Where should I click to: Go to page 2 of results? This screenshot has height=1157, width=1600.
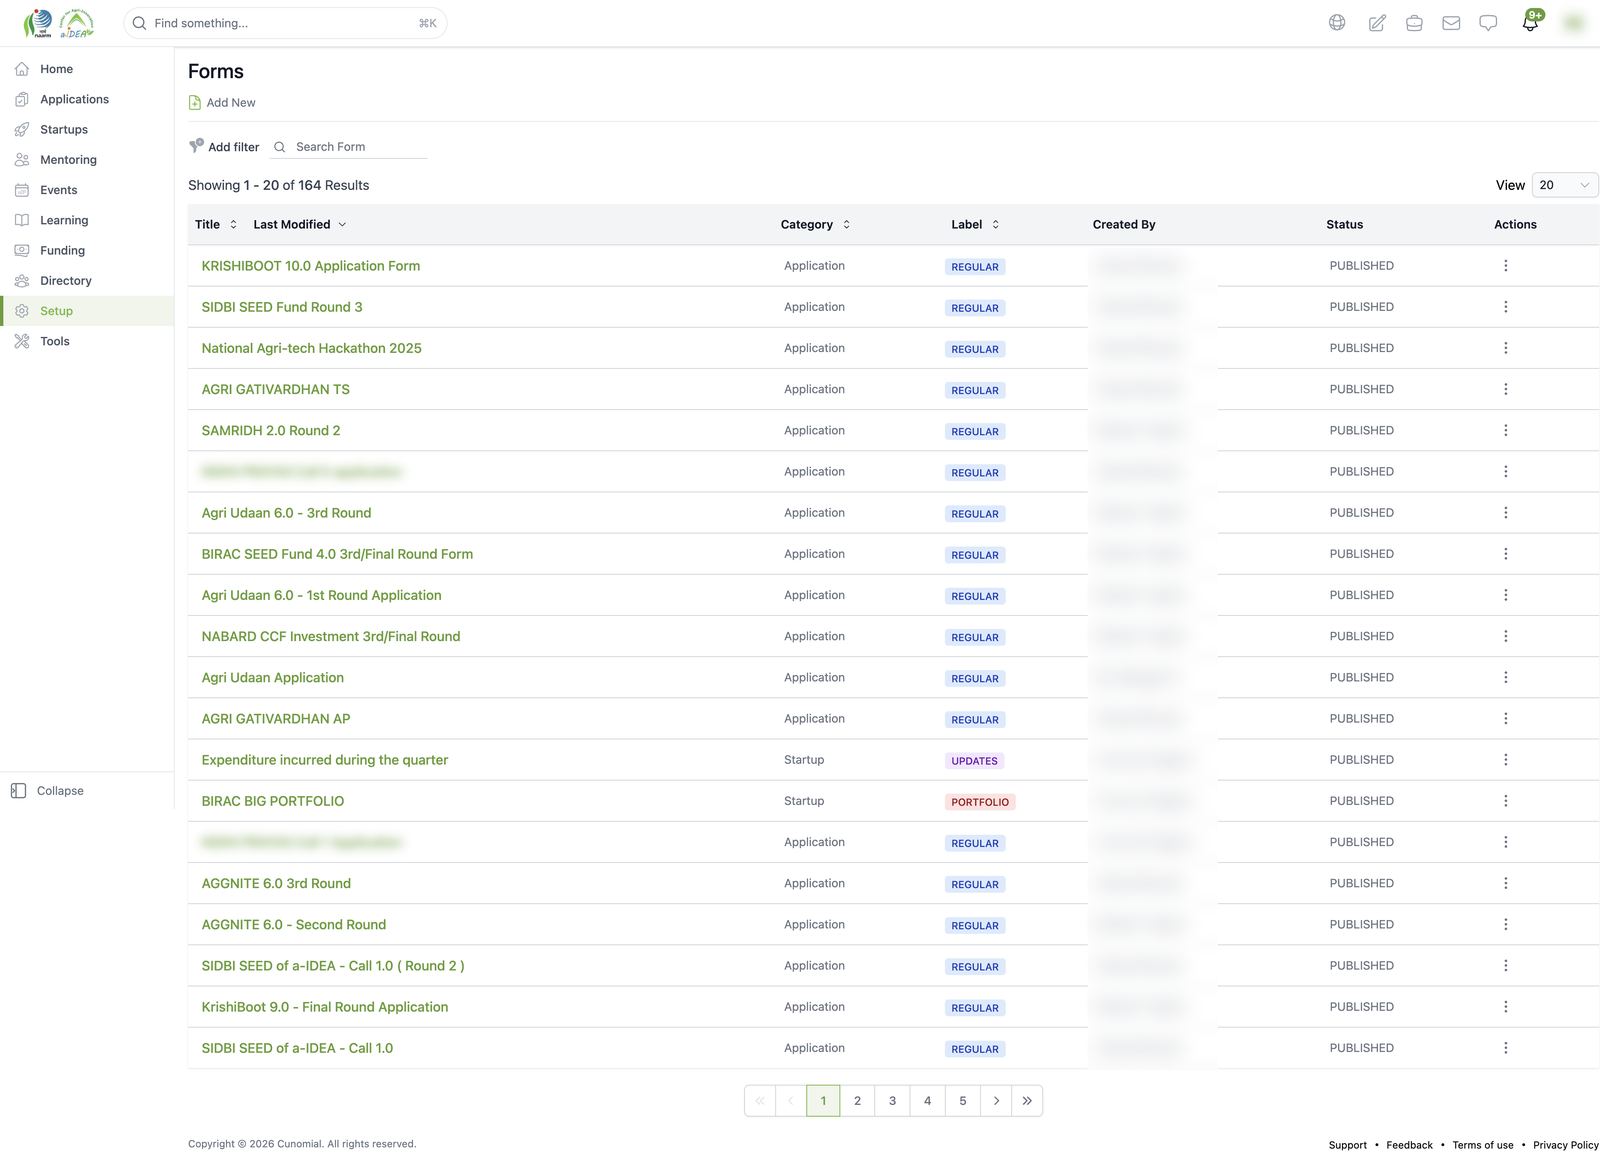click(x=857, y=1101)
